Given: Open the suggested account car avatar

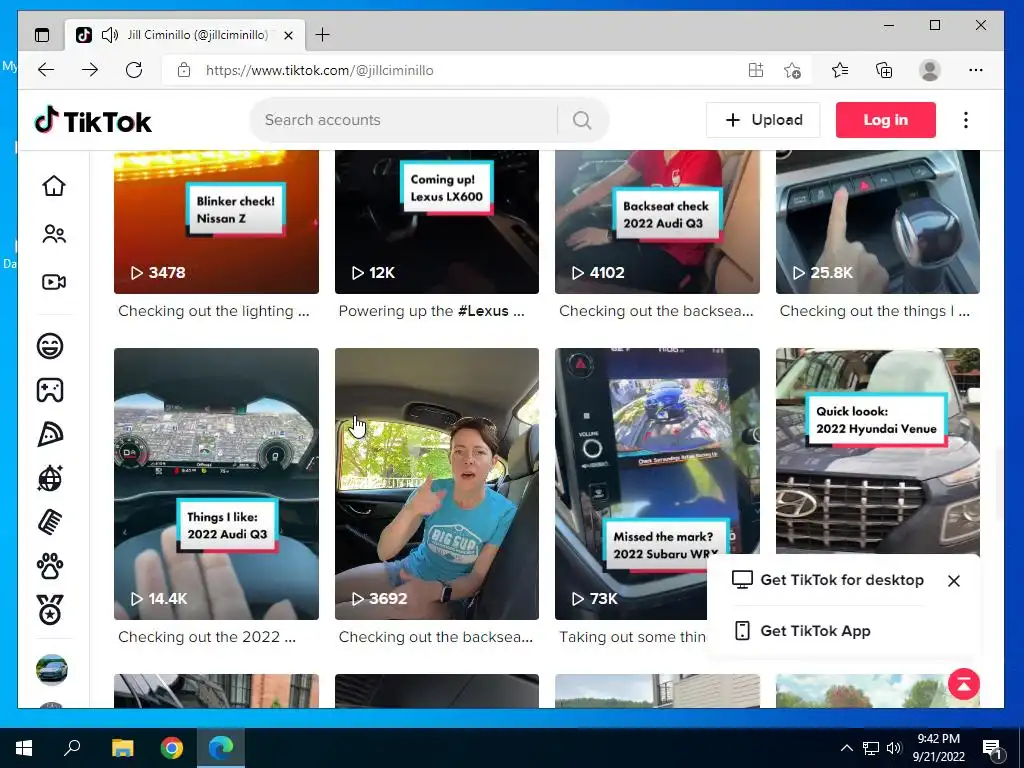Looking at the screenshot, I should tap(52, 669).
